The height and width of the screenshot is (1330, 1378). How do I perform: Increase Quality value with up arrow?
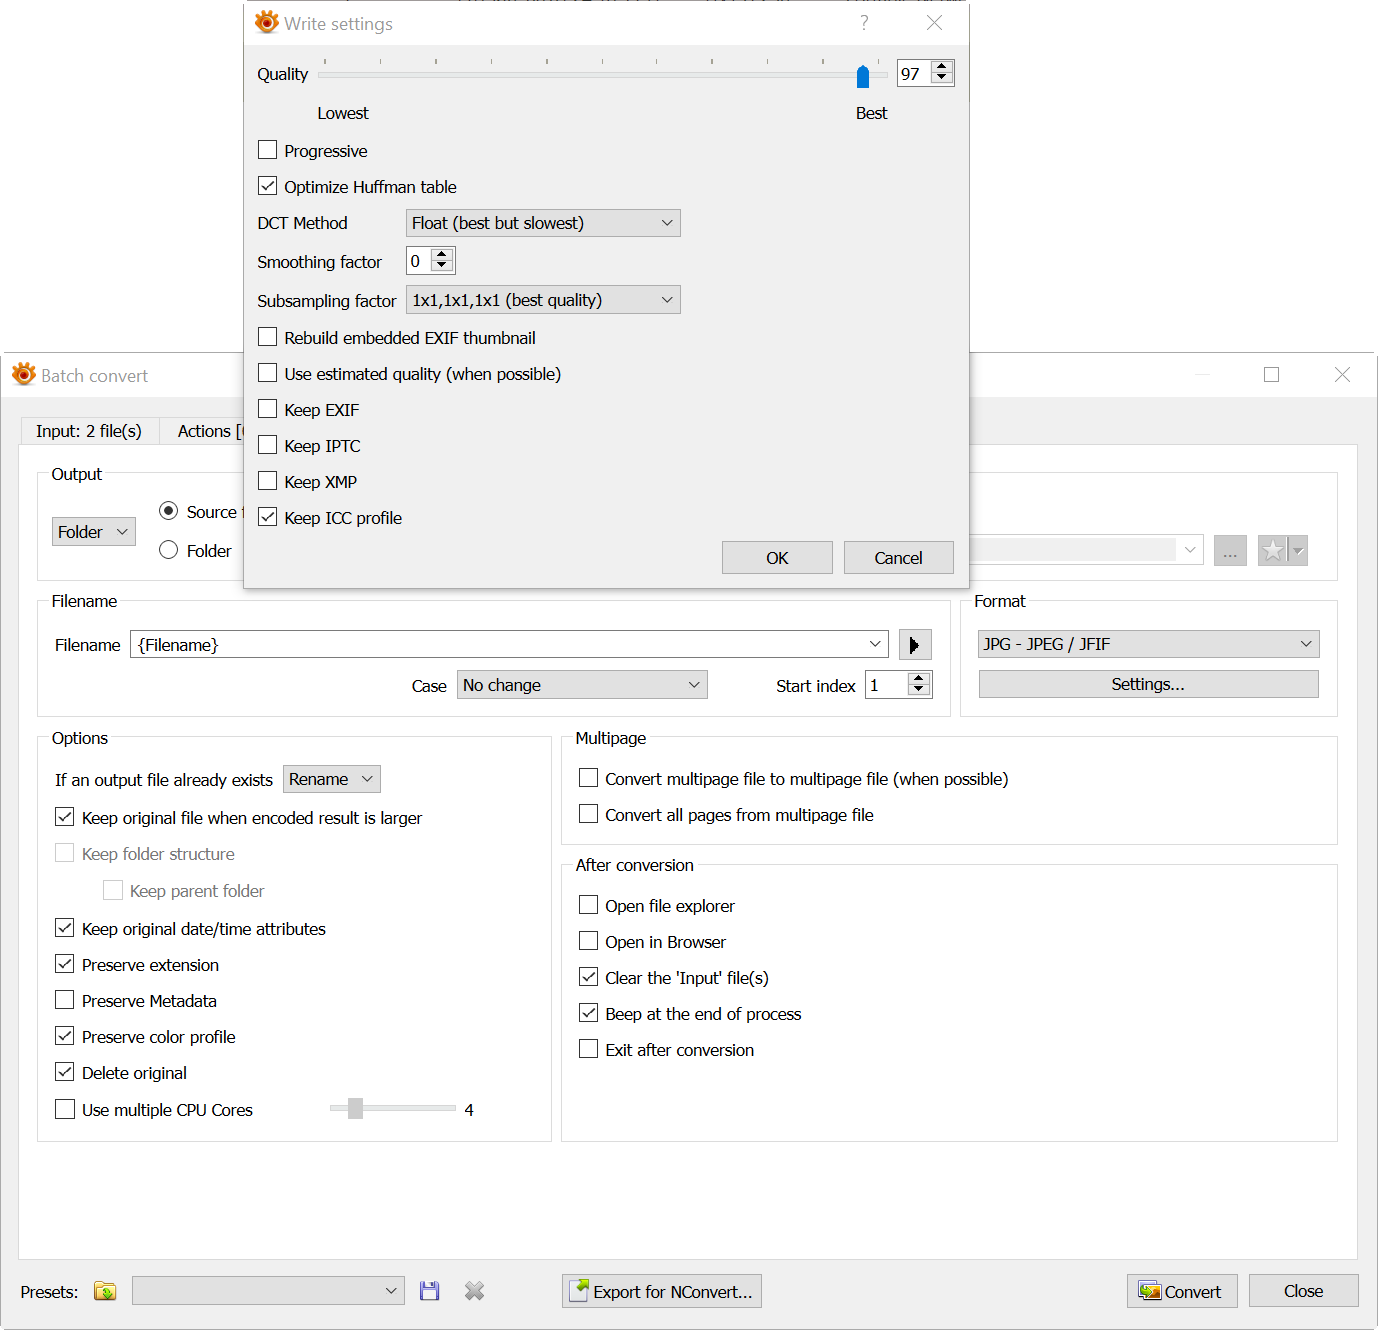(x=942, y=67)
